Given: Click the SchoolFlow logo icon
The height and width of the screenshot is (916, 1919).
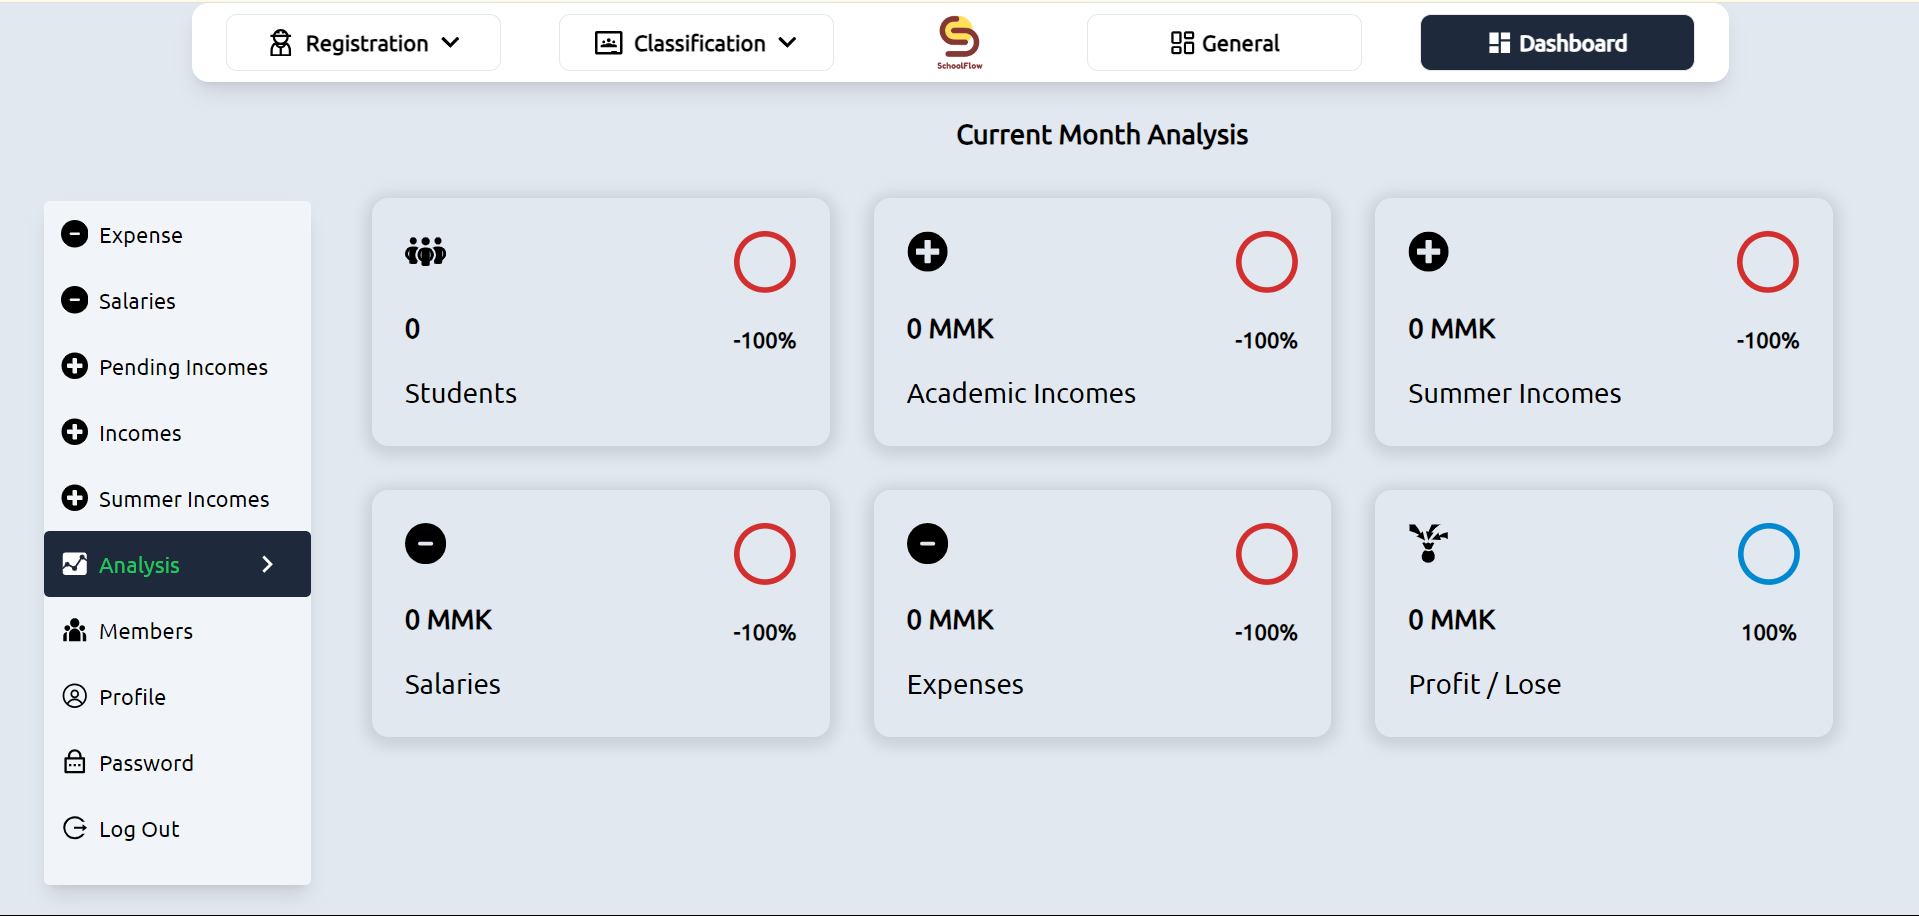Looking at the screenshot, I should coord(959,42).
